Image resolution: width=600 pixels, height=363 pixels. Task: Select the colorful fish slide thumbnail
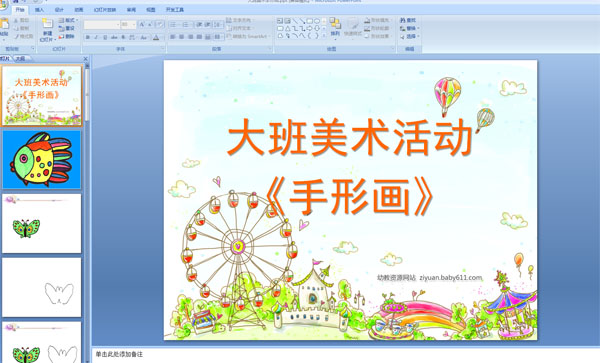click(42, 160)
